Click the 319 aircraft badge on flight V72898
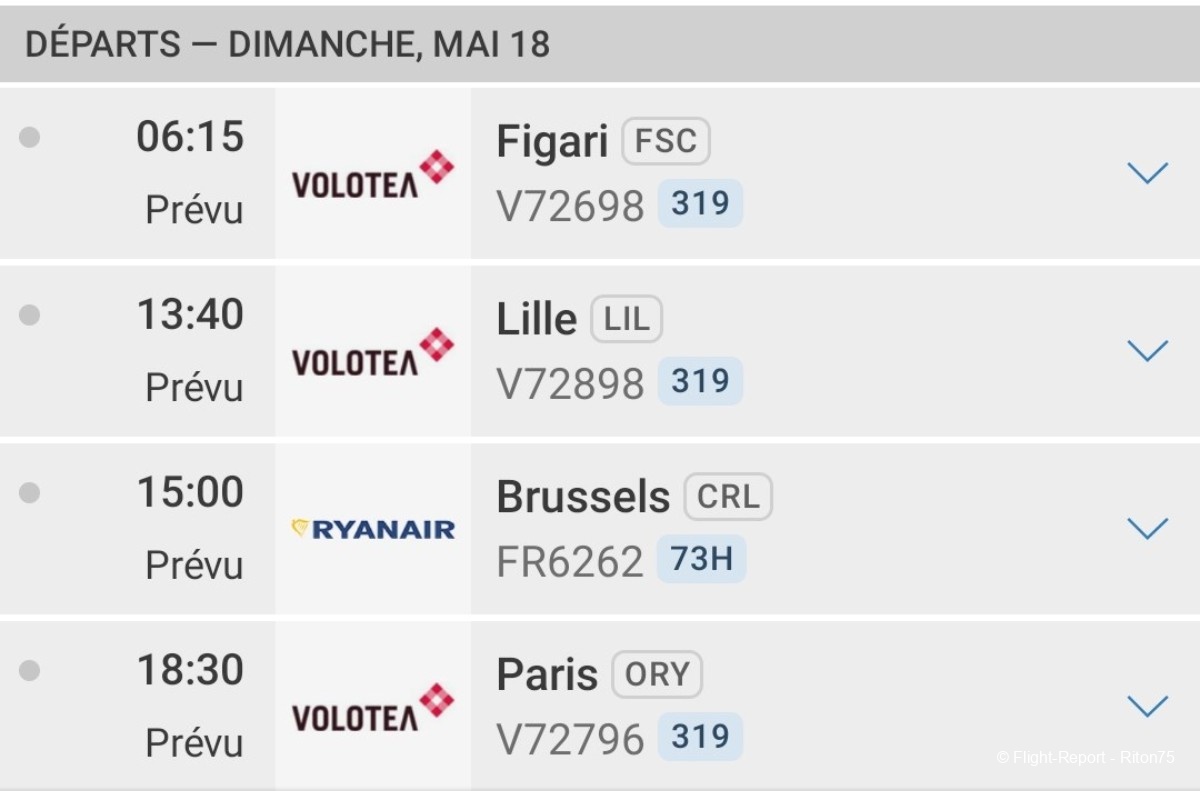1200x791 pixels. coord(700,381)
